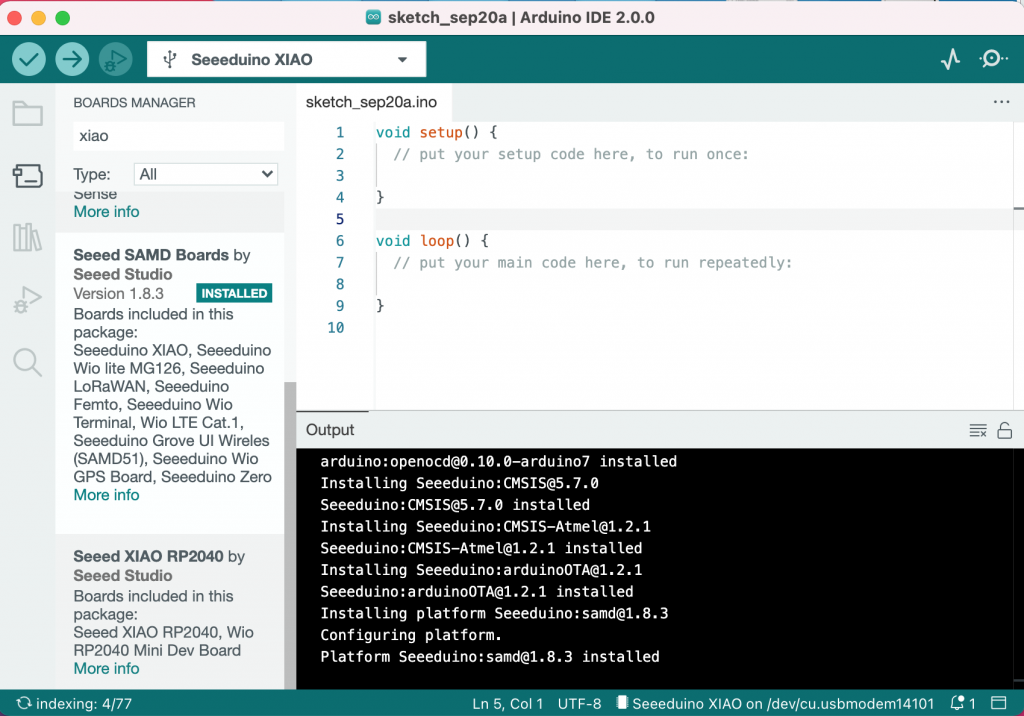Click the setup comment on line 2

(x=571, y=154)
